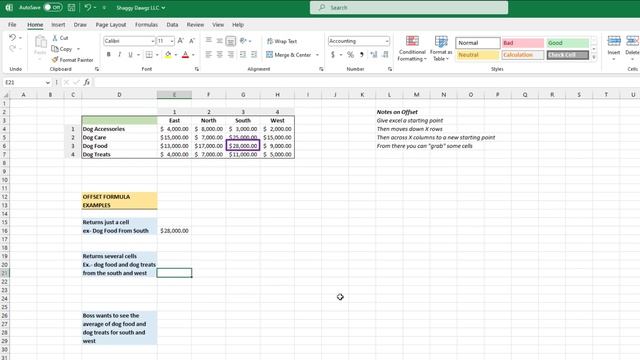
Task: Click the formula bar fx icon
Action: [x=87, y=82]
